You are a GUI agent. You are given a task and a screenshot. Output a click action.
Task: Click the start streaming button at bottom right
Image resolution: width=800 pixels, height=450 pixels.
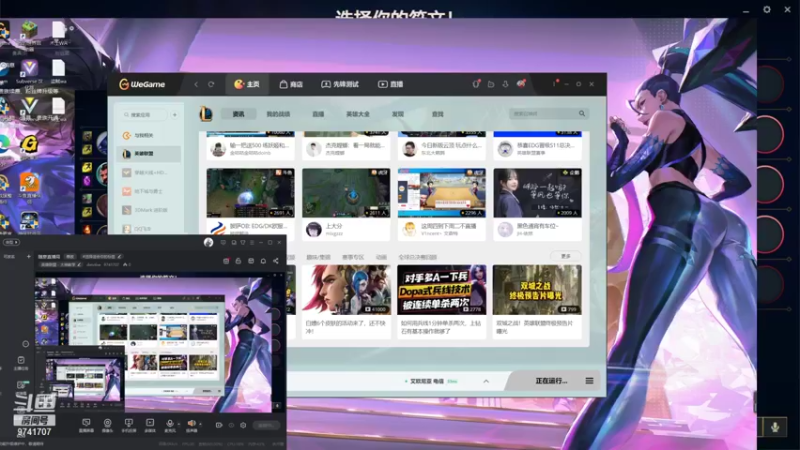pyautogui.click(x=266, y=425)
